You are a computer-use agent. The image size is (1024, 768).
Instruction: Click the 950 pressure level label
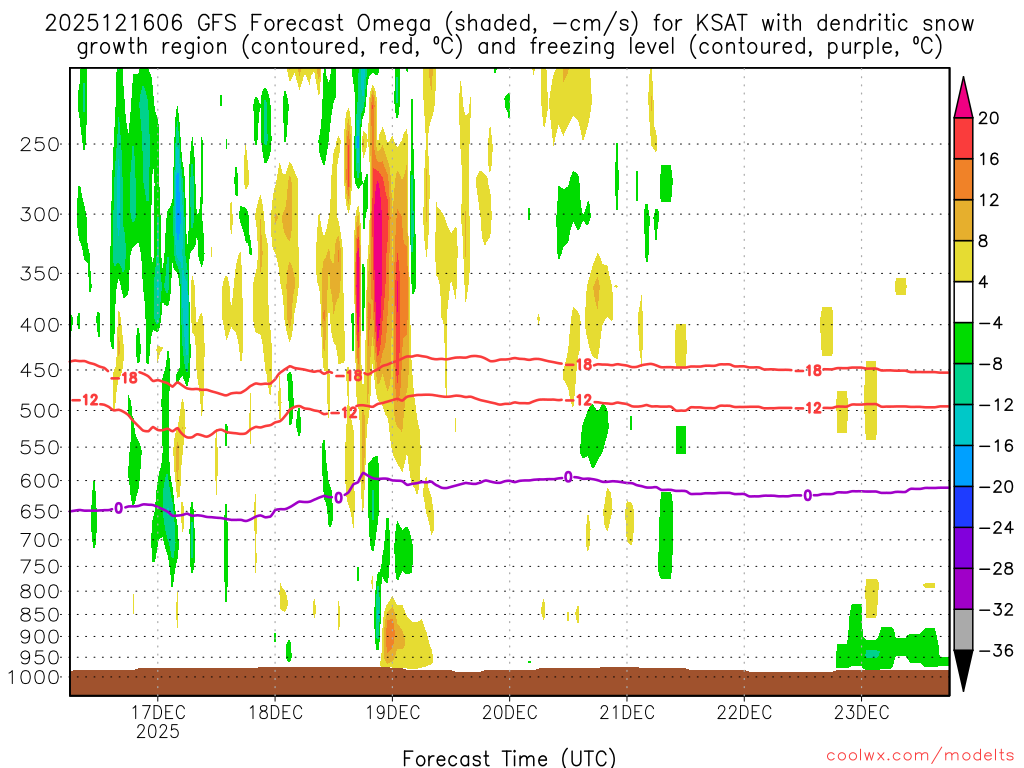coord(40,658)
